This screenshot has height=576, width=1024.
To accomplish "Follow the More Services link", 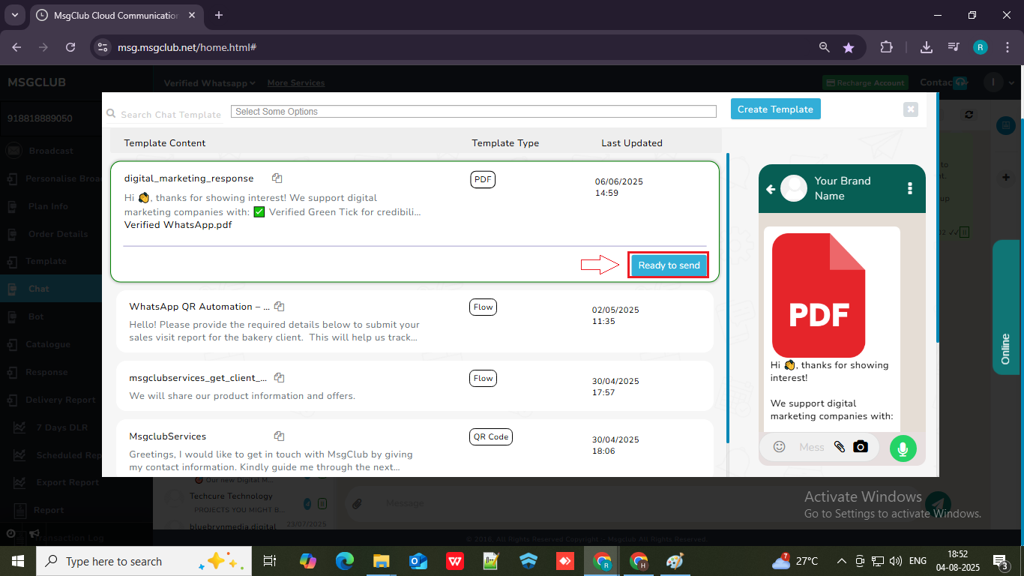I will [296, 83].
